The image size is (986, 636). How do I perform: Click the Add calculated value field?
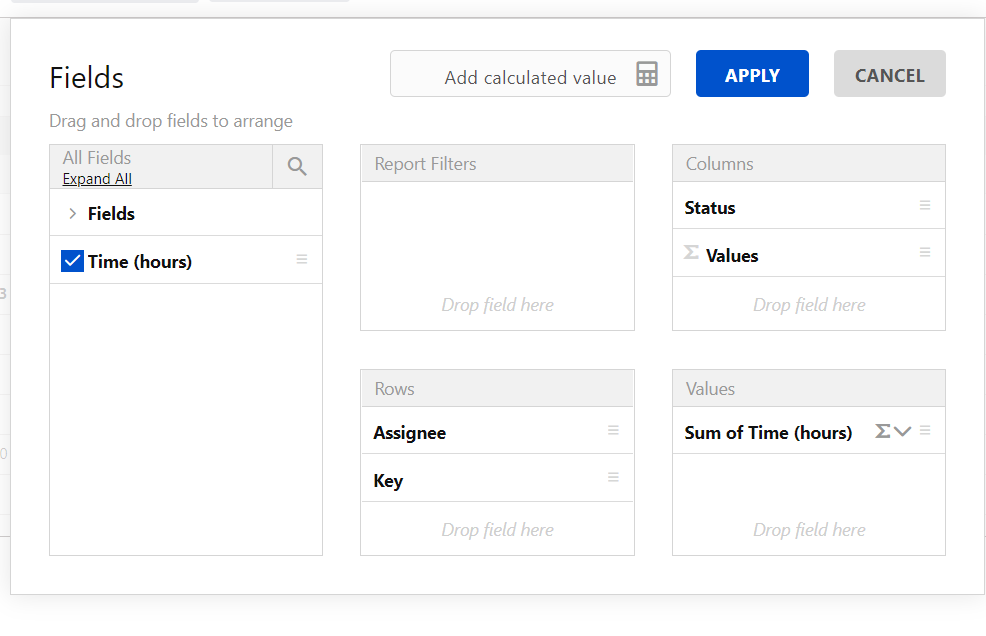tap(530, 77)
